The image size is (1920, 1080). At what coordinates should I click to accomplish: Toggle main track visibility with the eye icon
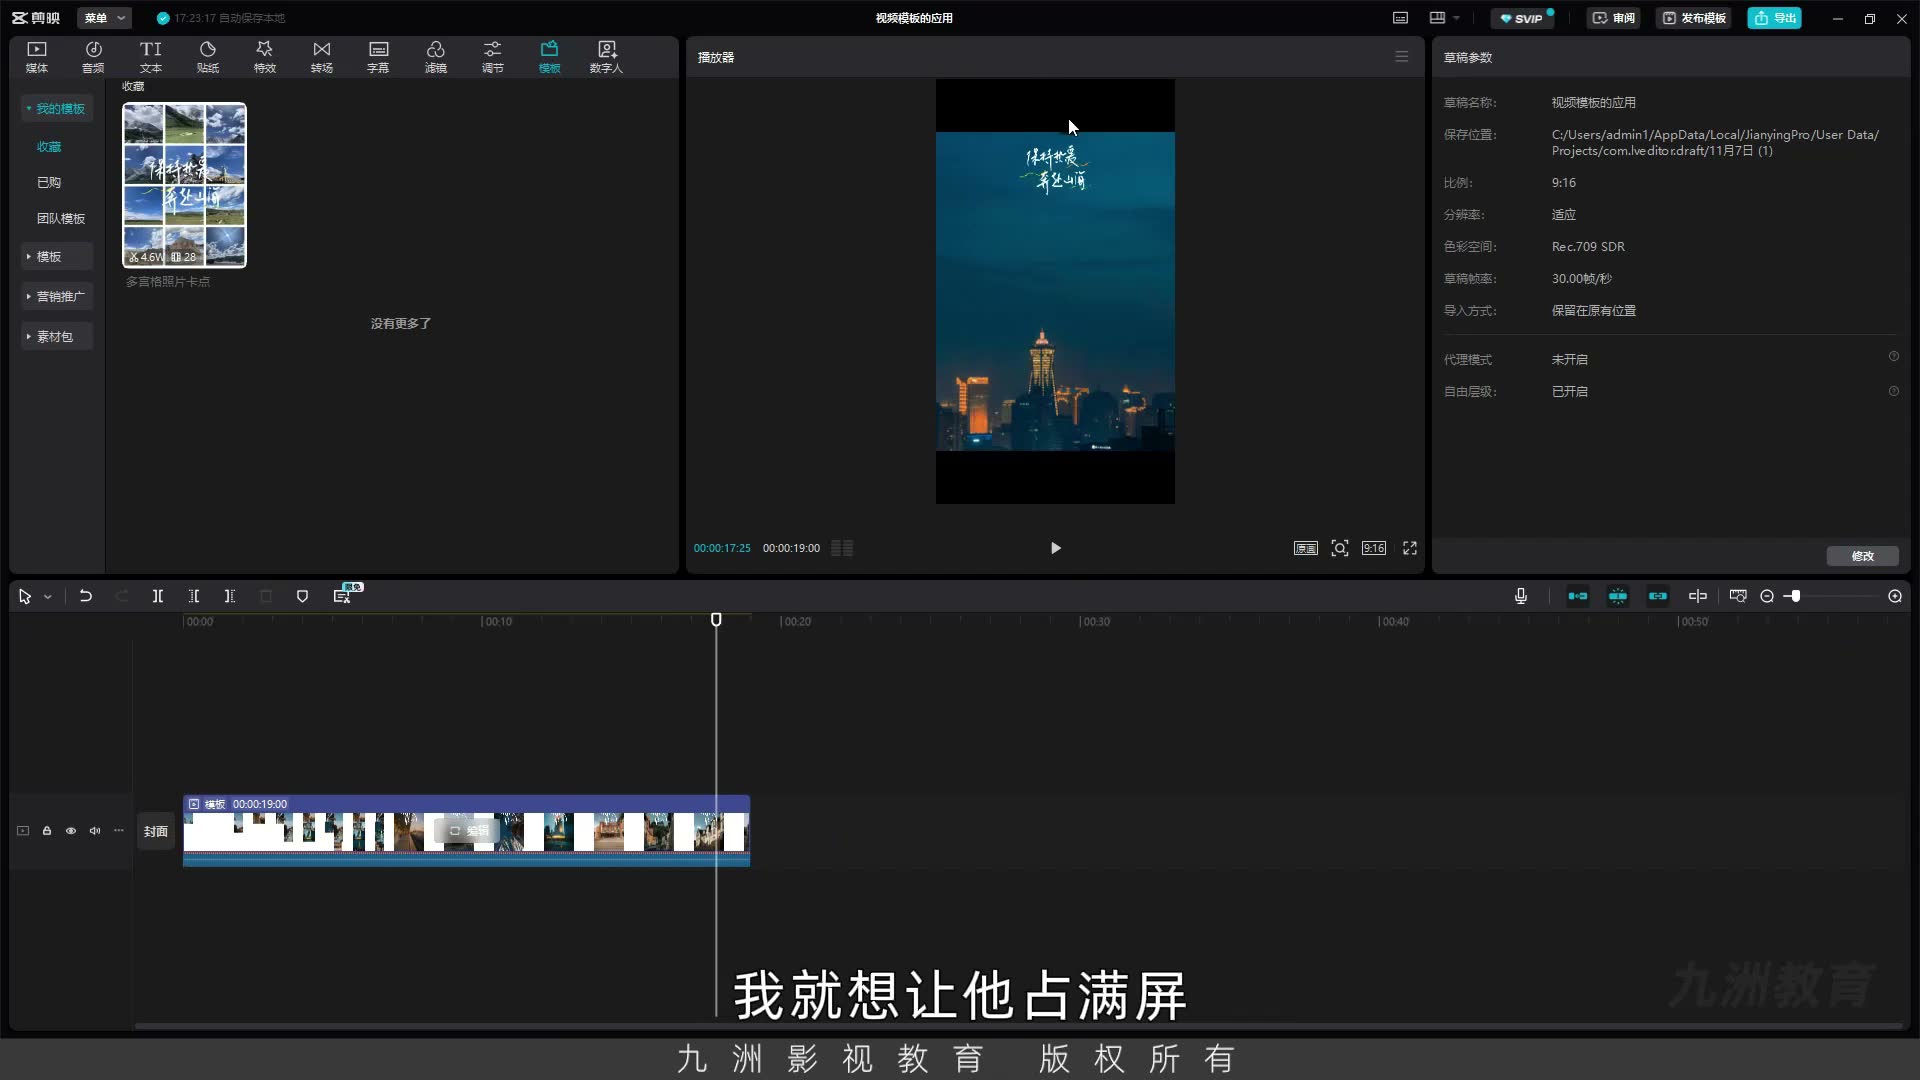pyautogui.click(x=71, y=831)
